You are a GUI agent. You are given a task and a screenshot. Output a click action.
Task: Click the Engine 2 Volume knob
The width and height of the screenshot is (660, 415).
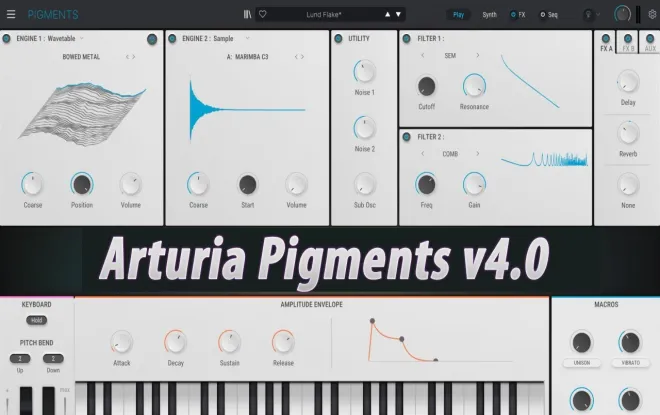pos(296,184)
